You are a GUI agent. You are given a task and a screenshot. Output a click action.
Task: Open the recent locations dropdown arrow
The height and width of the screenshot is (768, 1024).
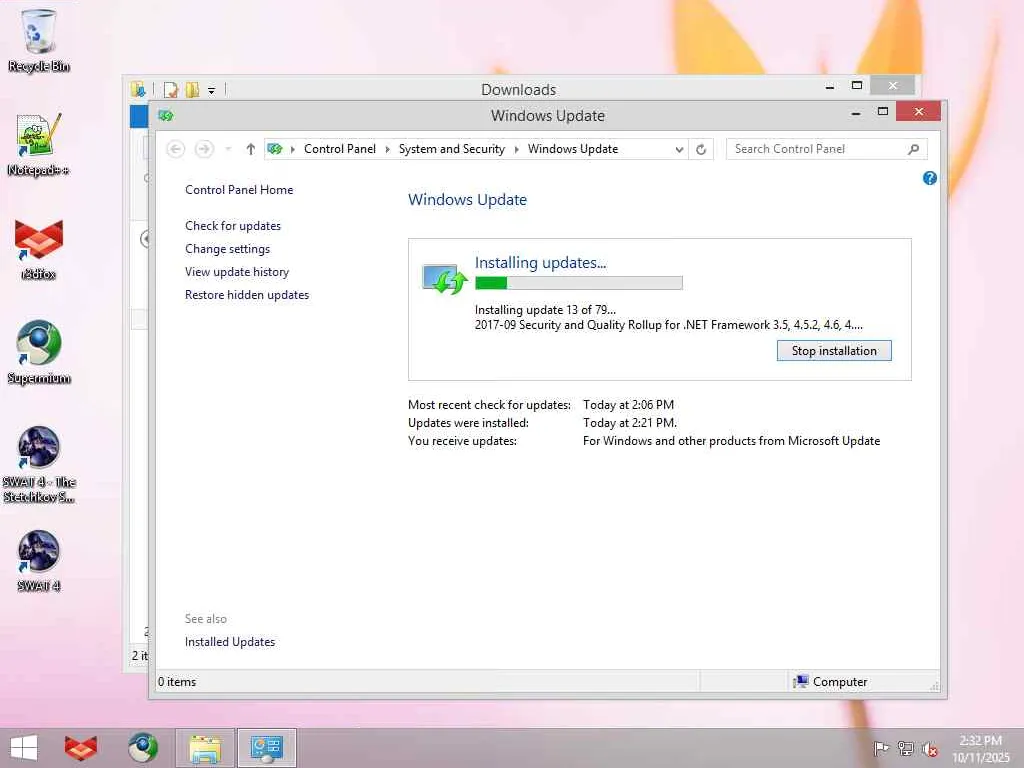(x=228, y=150)
